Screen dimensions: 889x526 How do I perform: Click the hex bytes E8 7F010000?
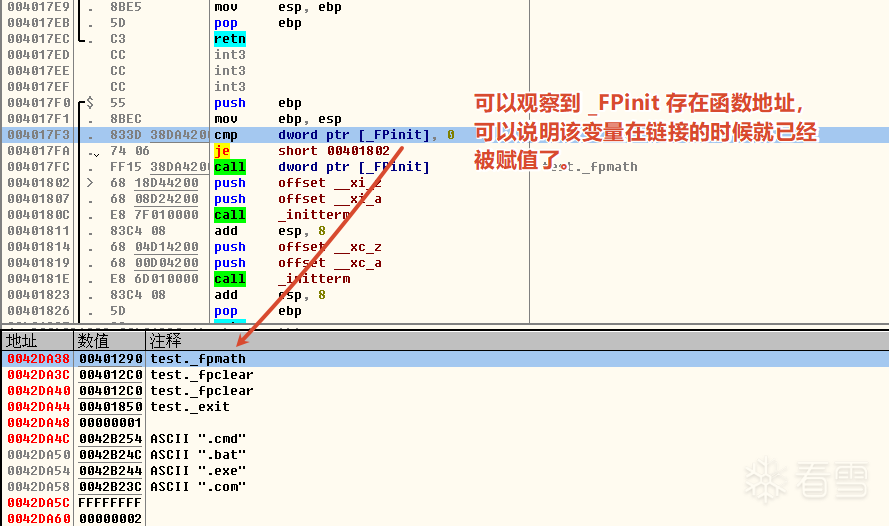click(x=154, y=215)
